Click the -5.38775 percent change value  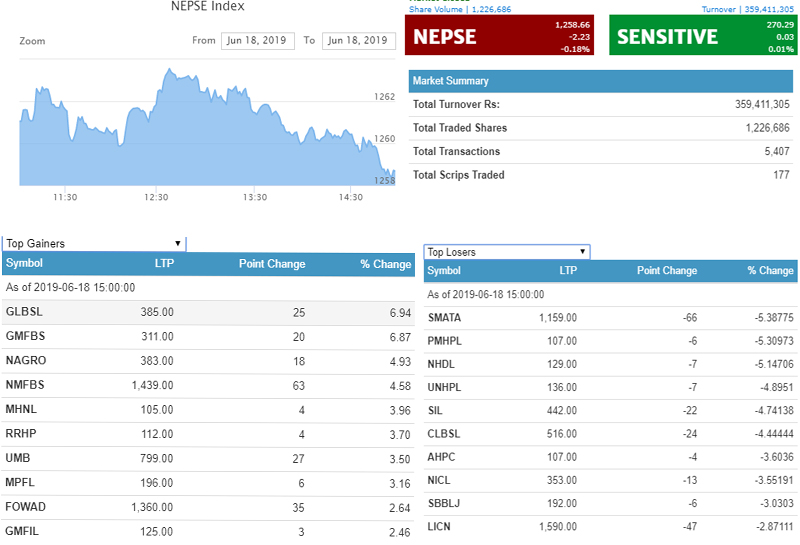point(774,318)
